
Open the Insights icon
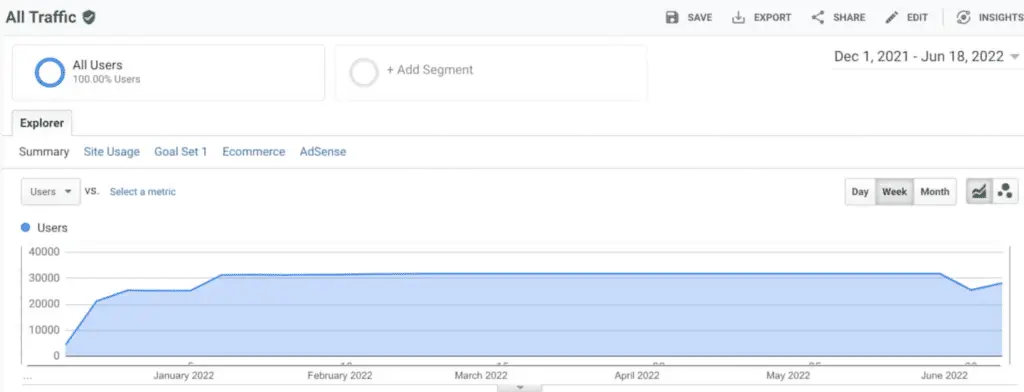tap(963, 18)
